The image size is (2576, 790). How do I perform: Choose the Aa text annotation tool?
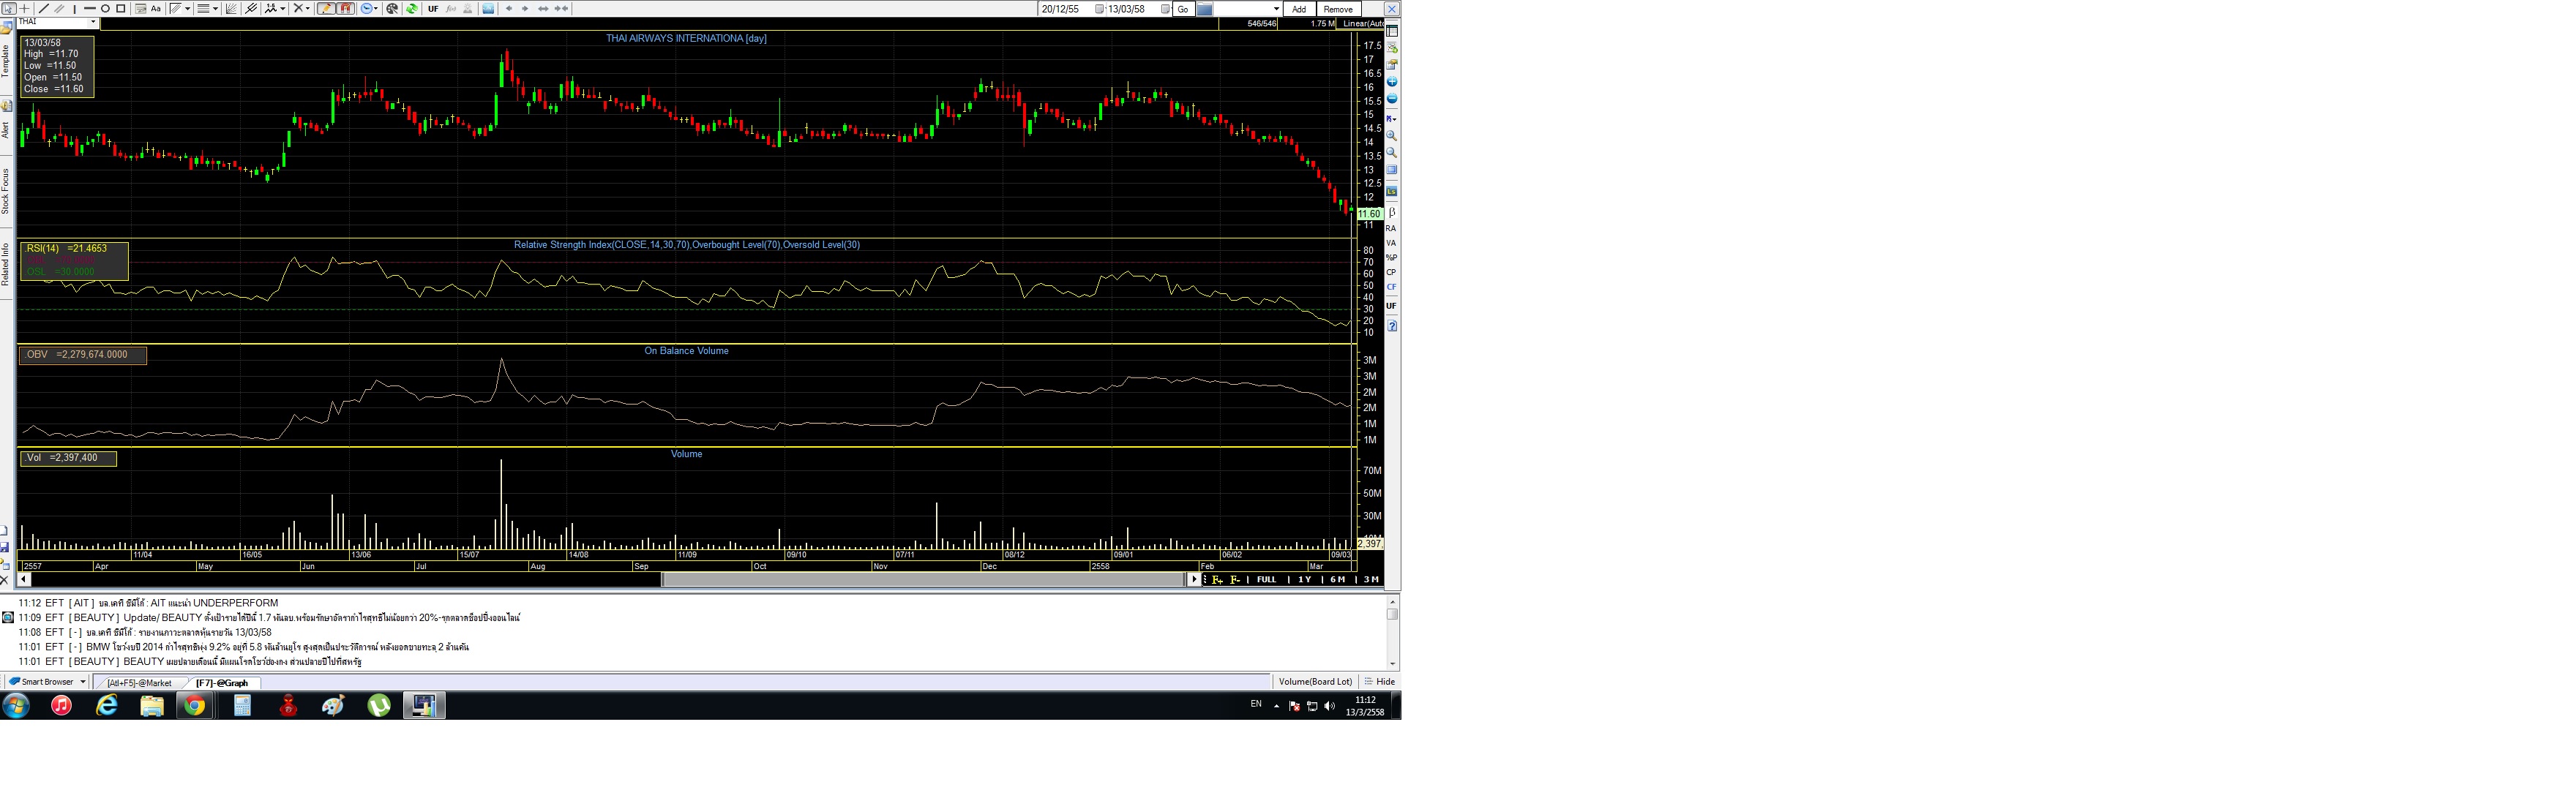click(x=156, y=9)
